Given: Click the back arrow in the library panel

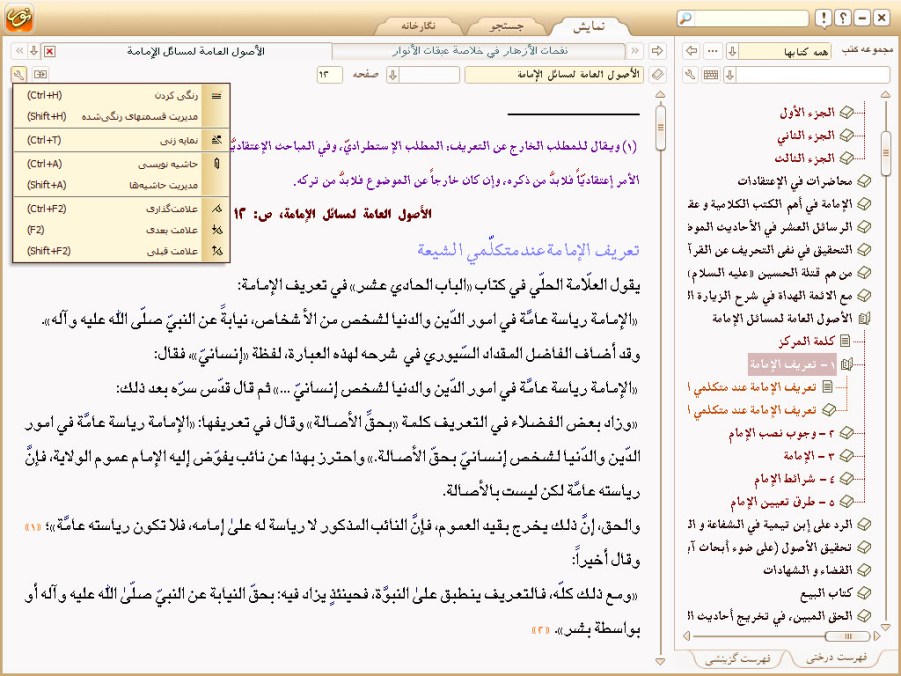Looking at the screenshot, I should 691,51.
